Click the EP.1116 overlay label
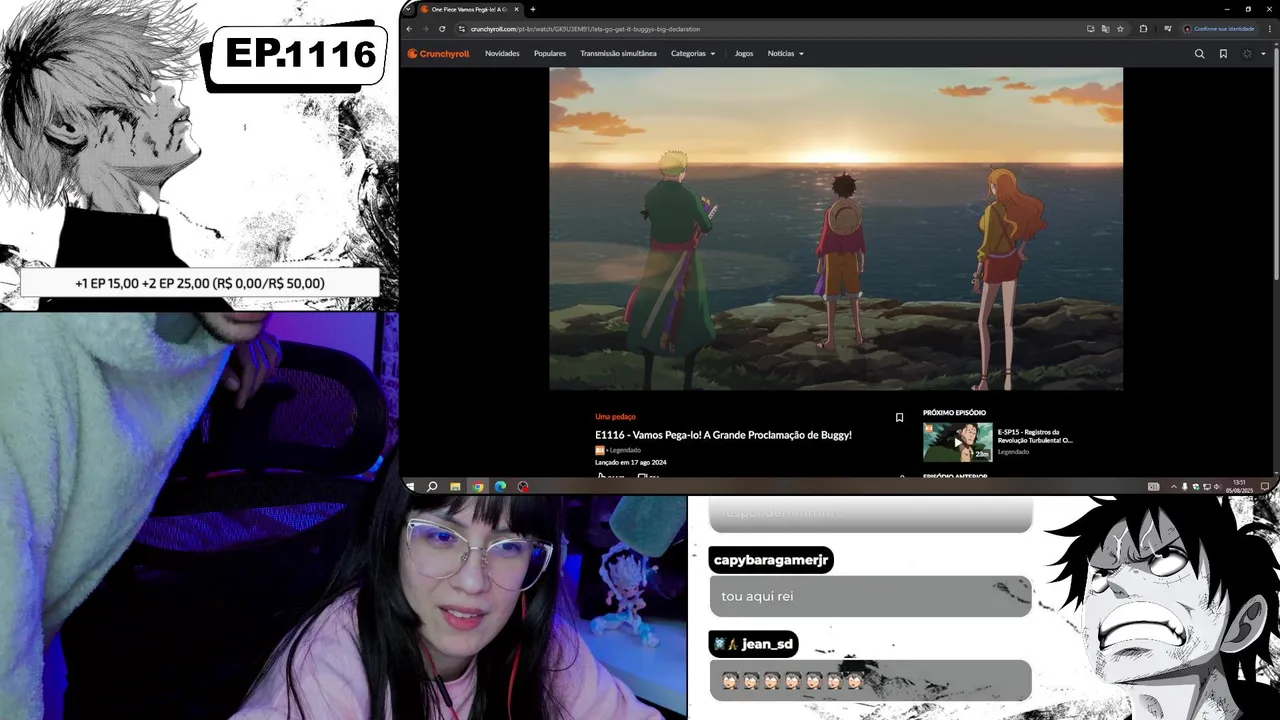The height and width of the screenshot is (720, 1280). click(299, 53)
